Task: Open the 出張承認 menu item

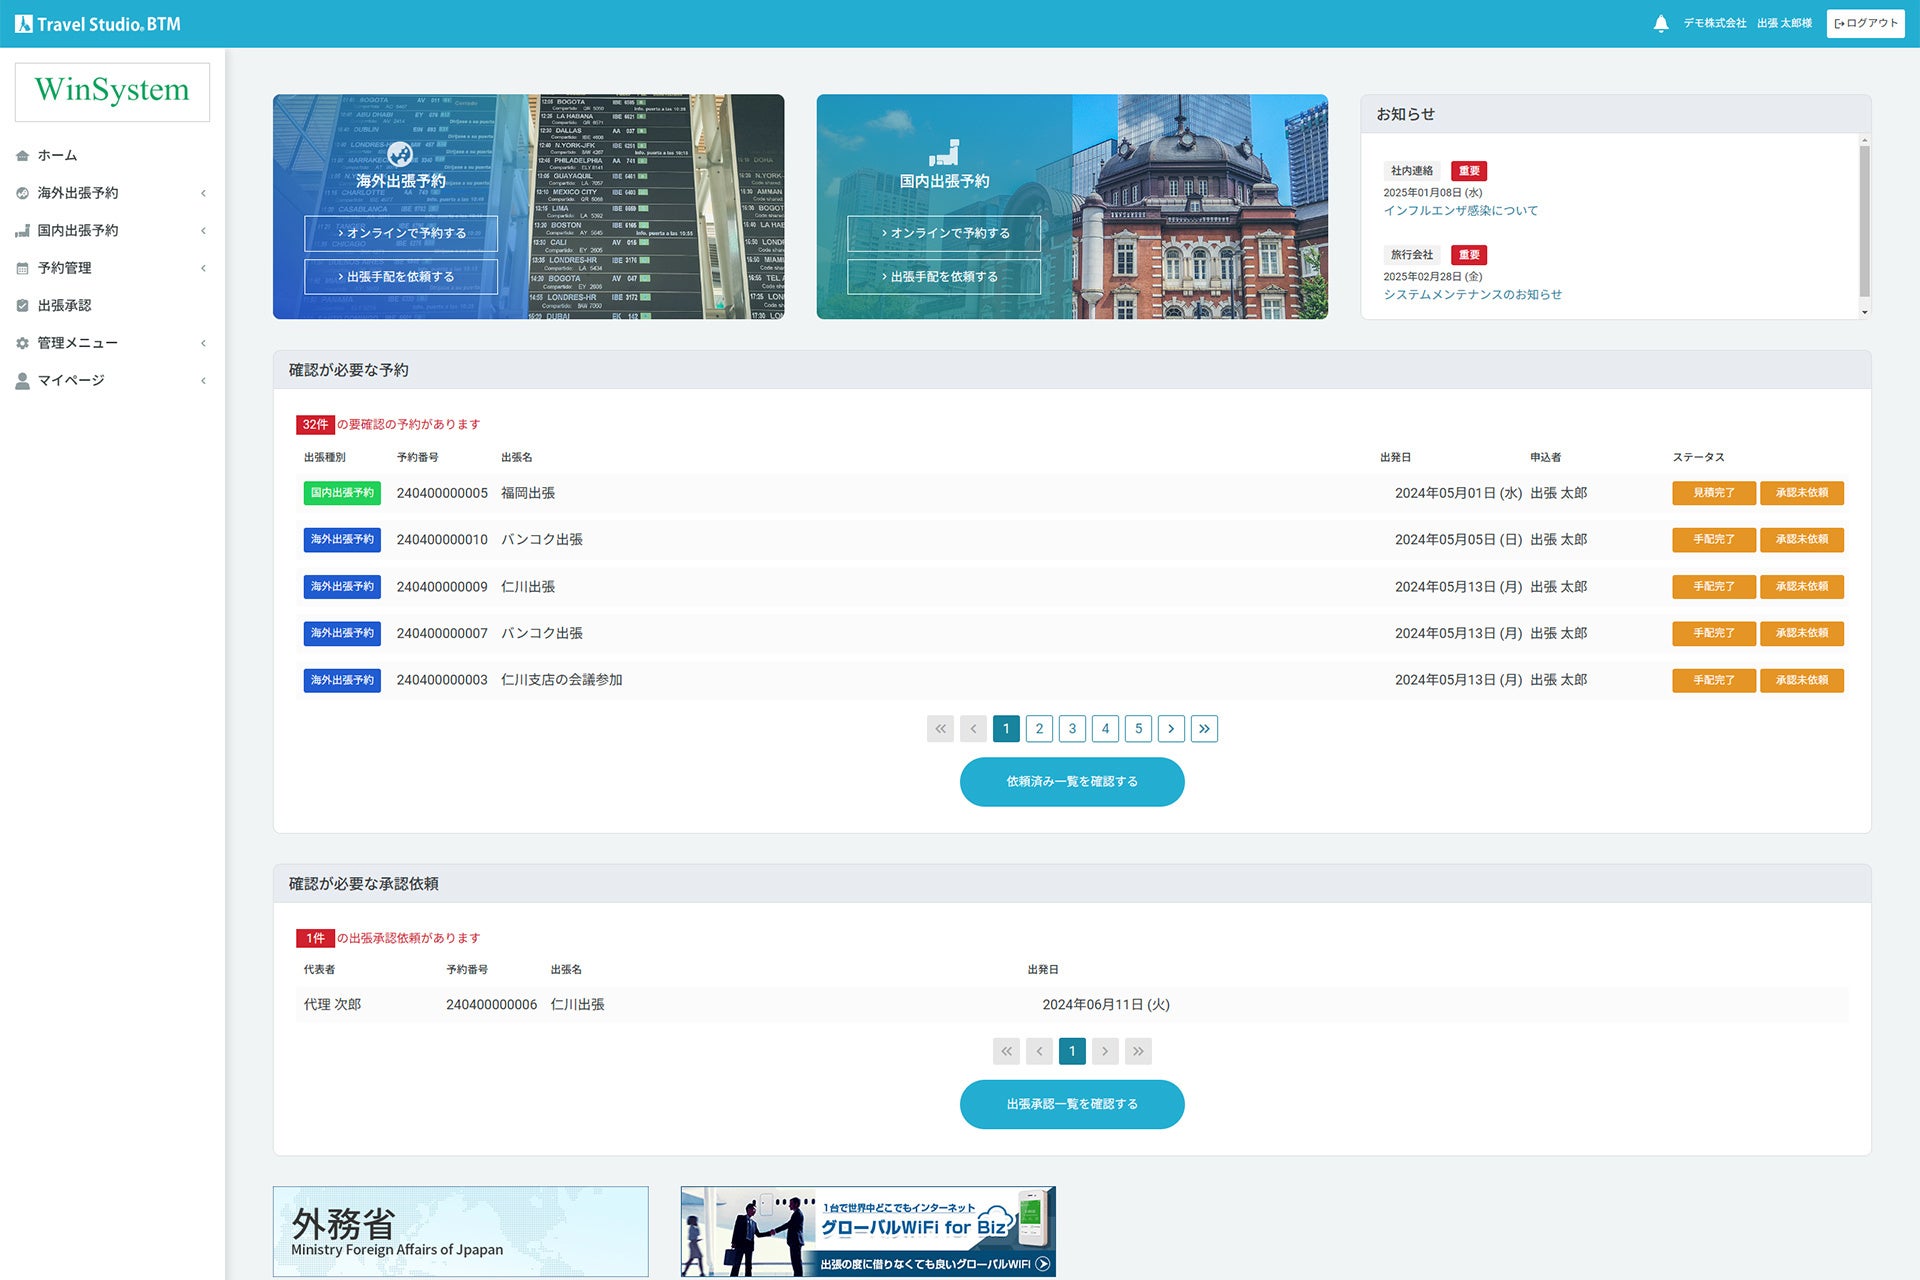Action: tap(64, 306)
